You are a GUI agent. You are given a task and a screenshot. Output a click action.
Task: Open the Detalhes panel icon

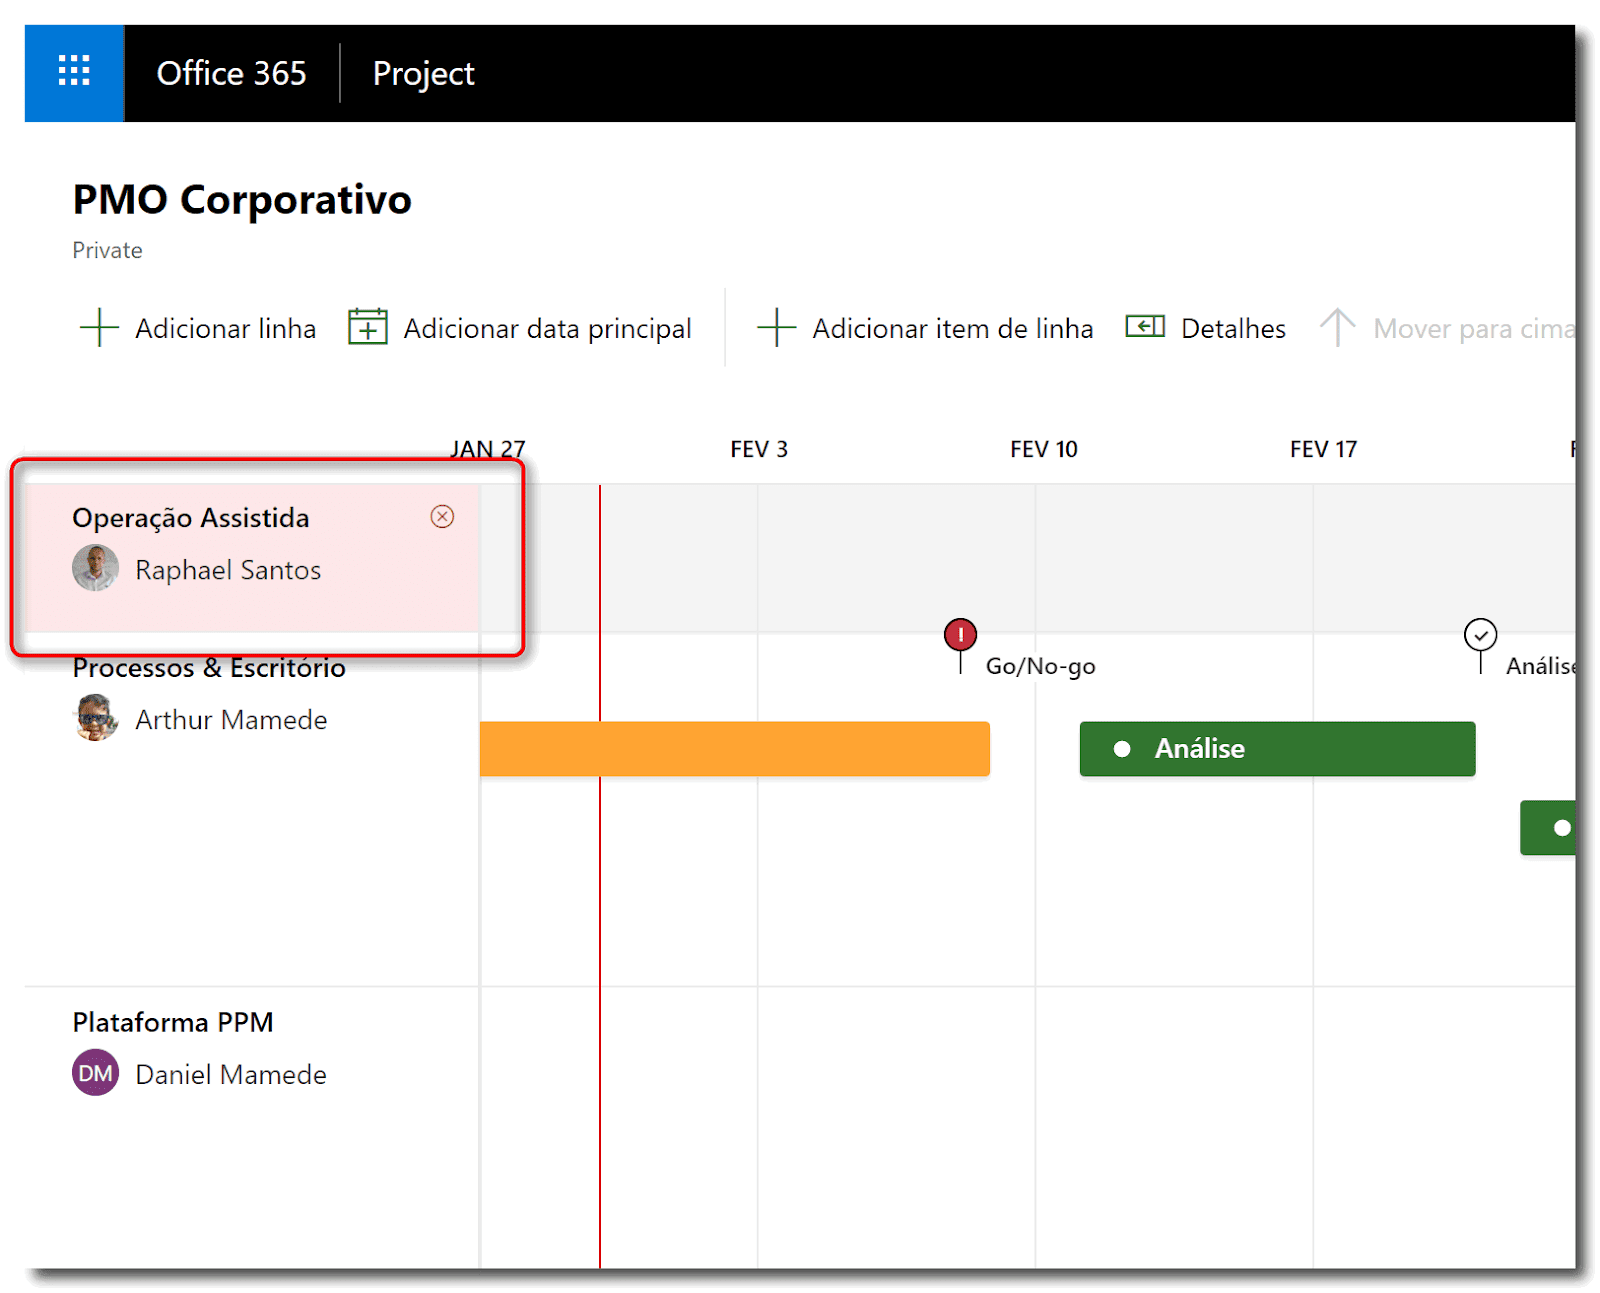(1145, 327)
